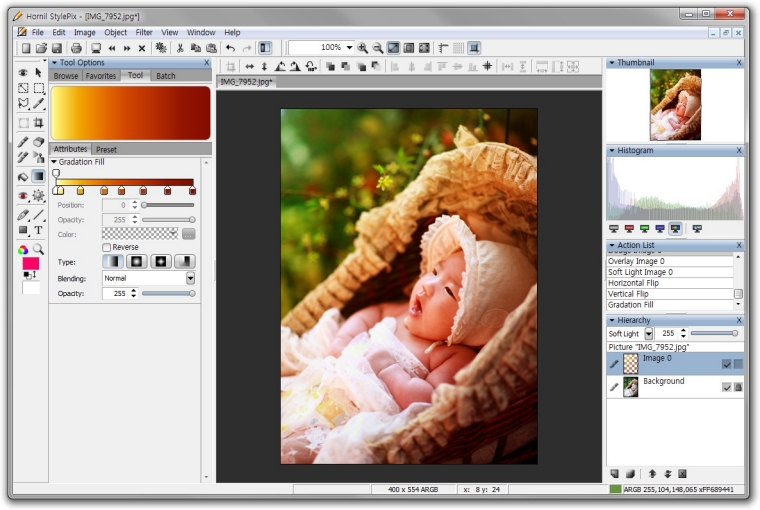Show the red channel histogram
The height and width of the screenshot is (510, 760).
point(629,229)
